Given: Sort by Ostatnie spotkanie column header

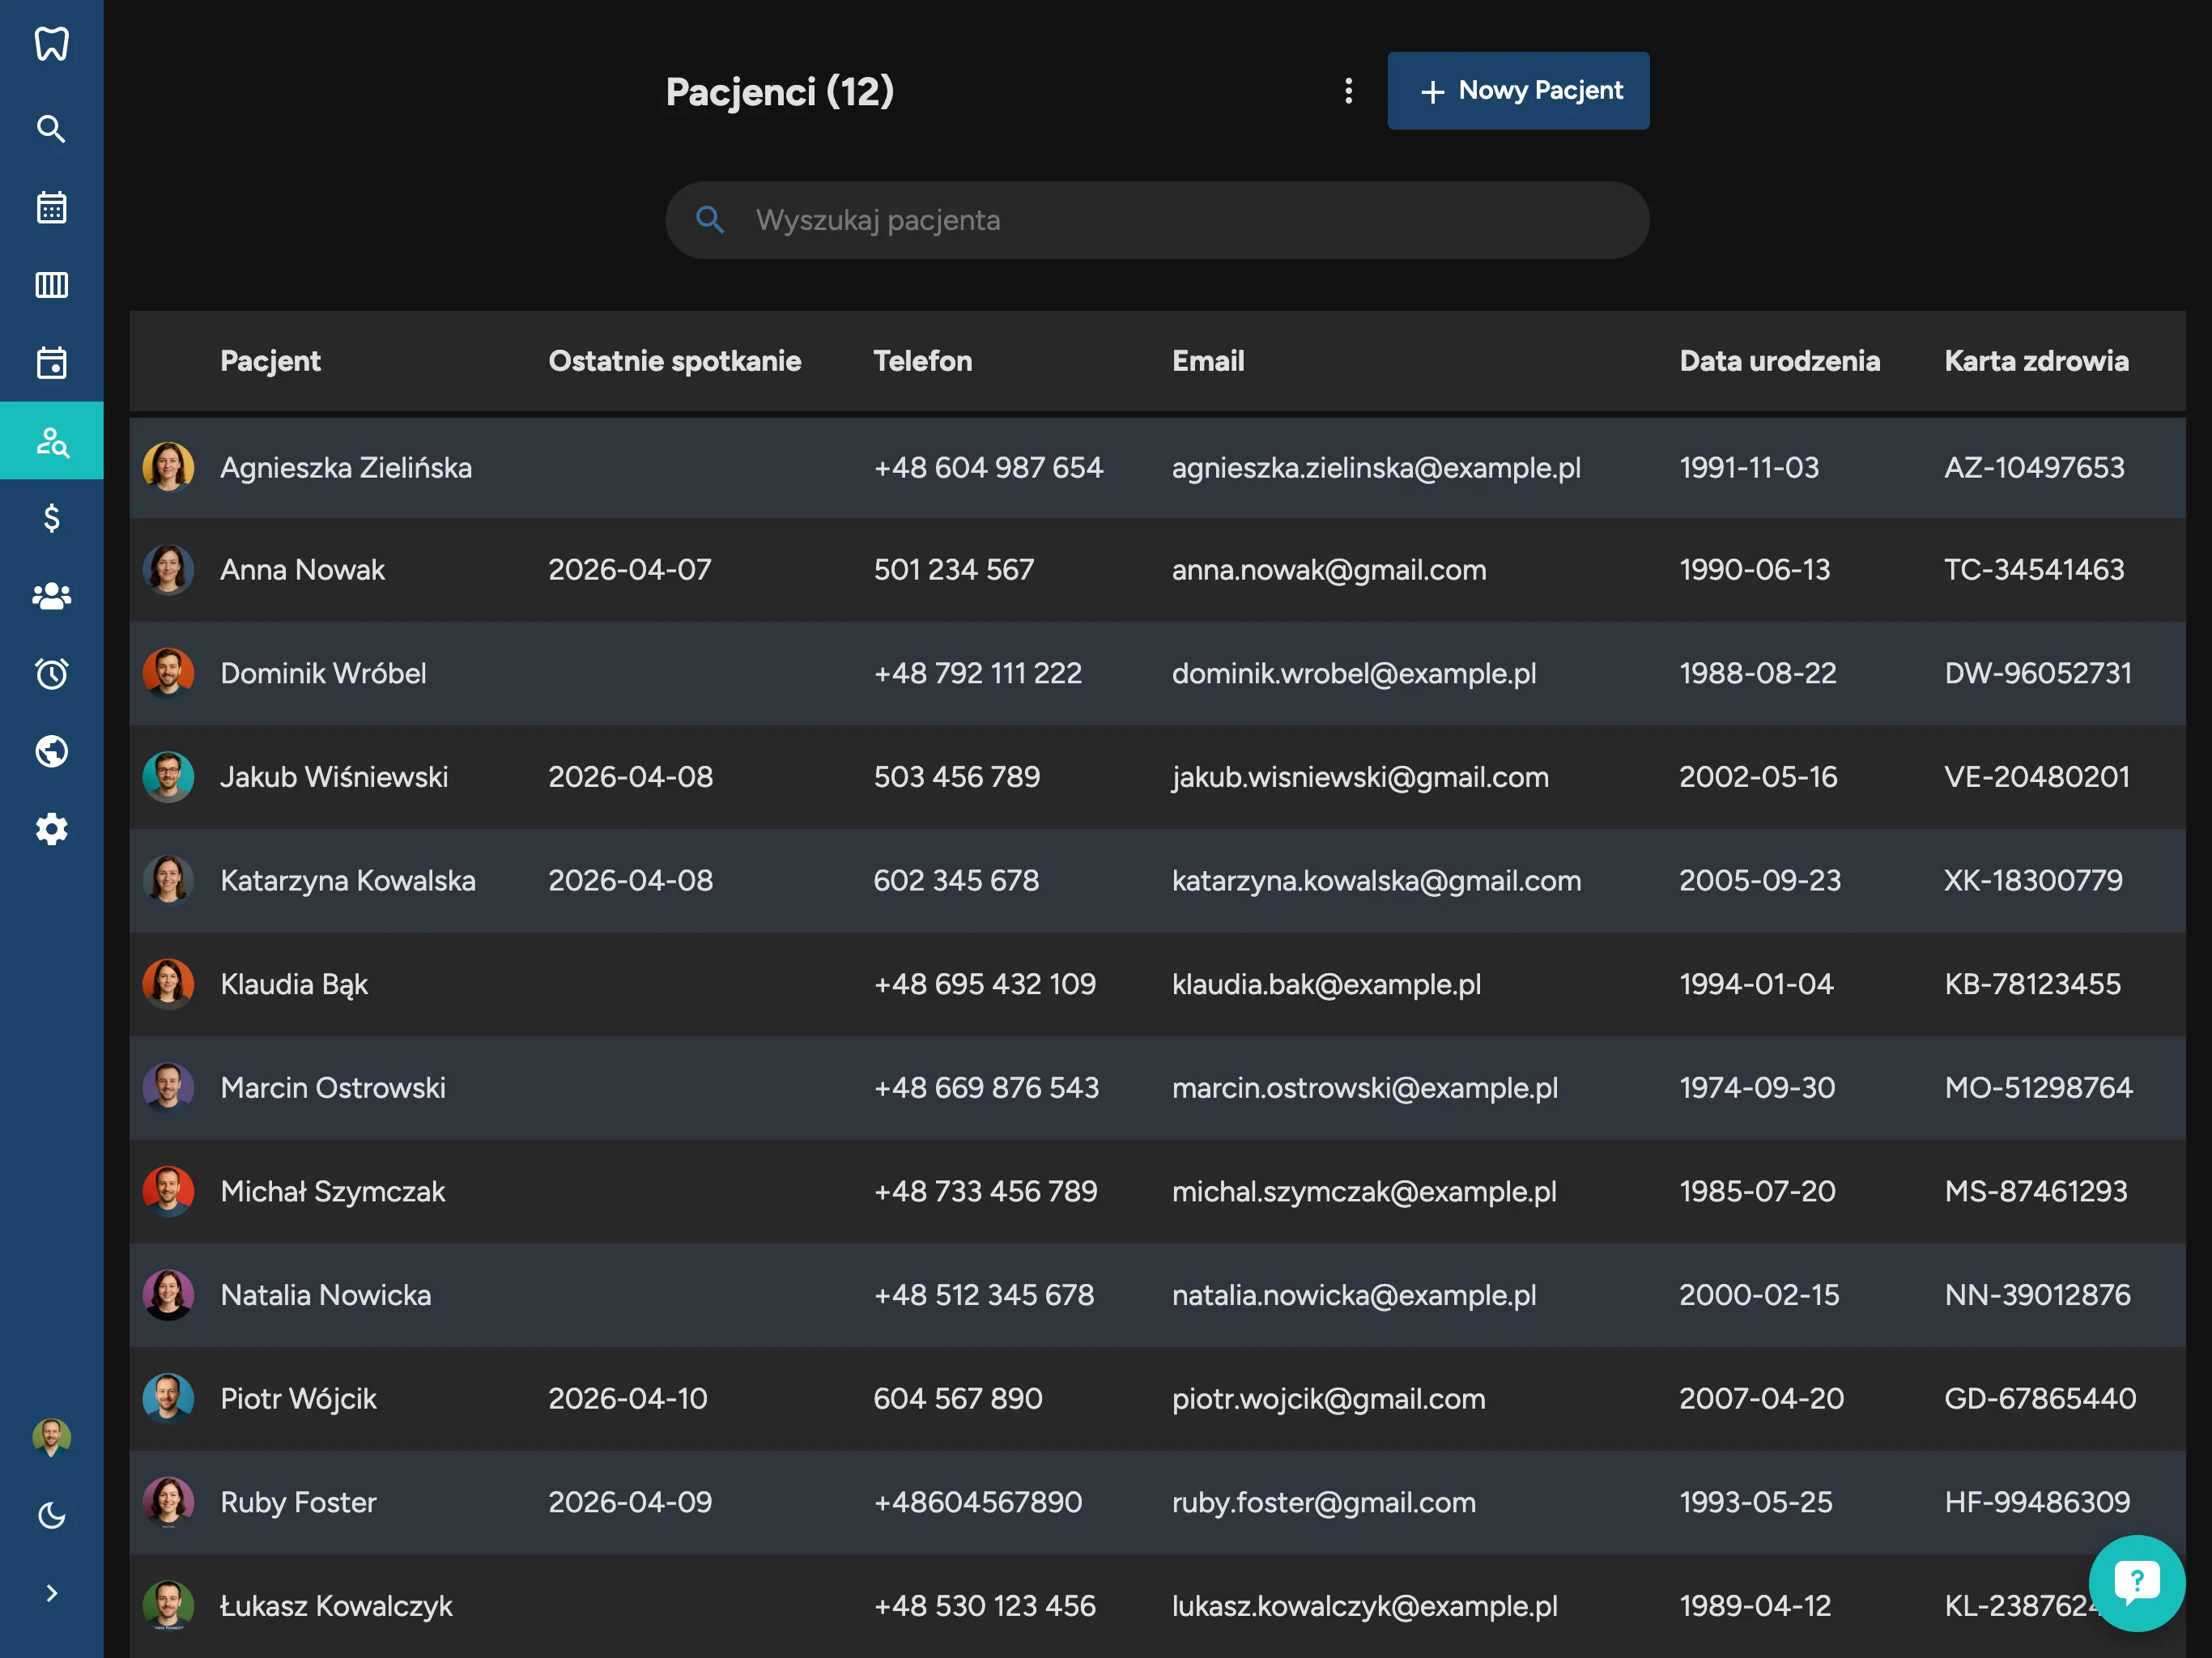Looking at the screenshot, I should coord(674,361).
